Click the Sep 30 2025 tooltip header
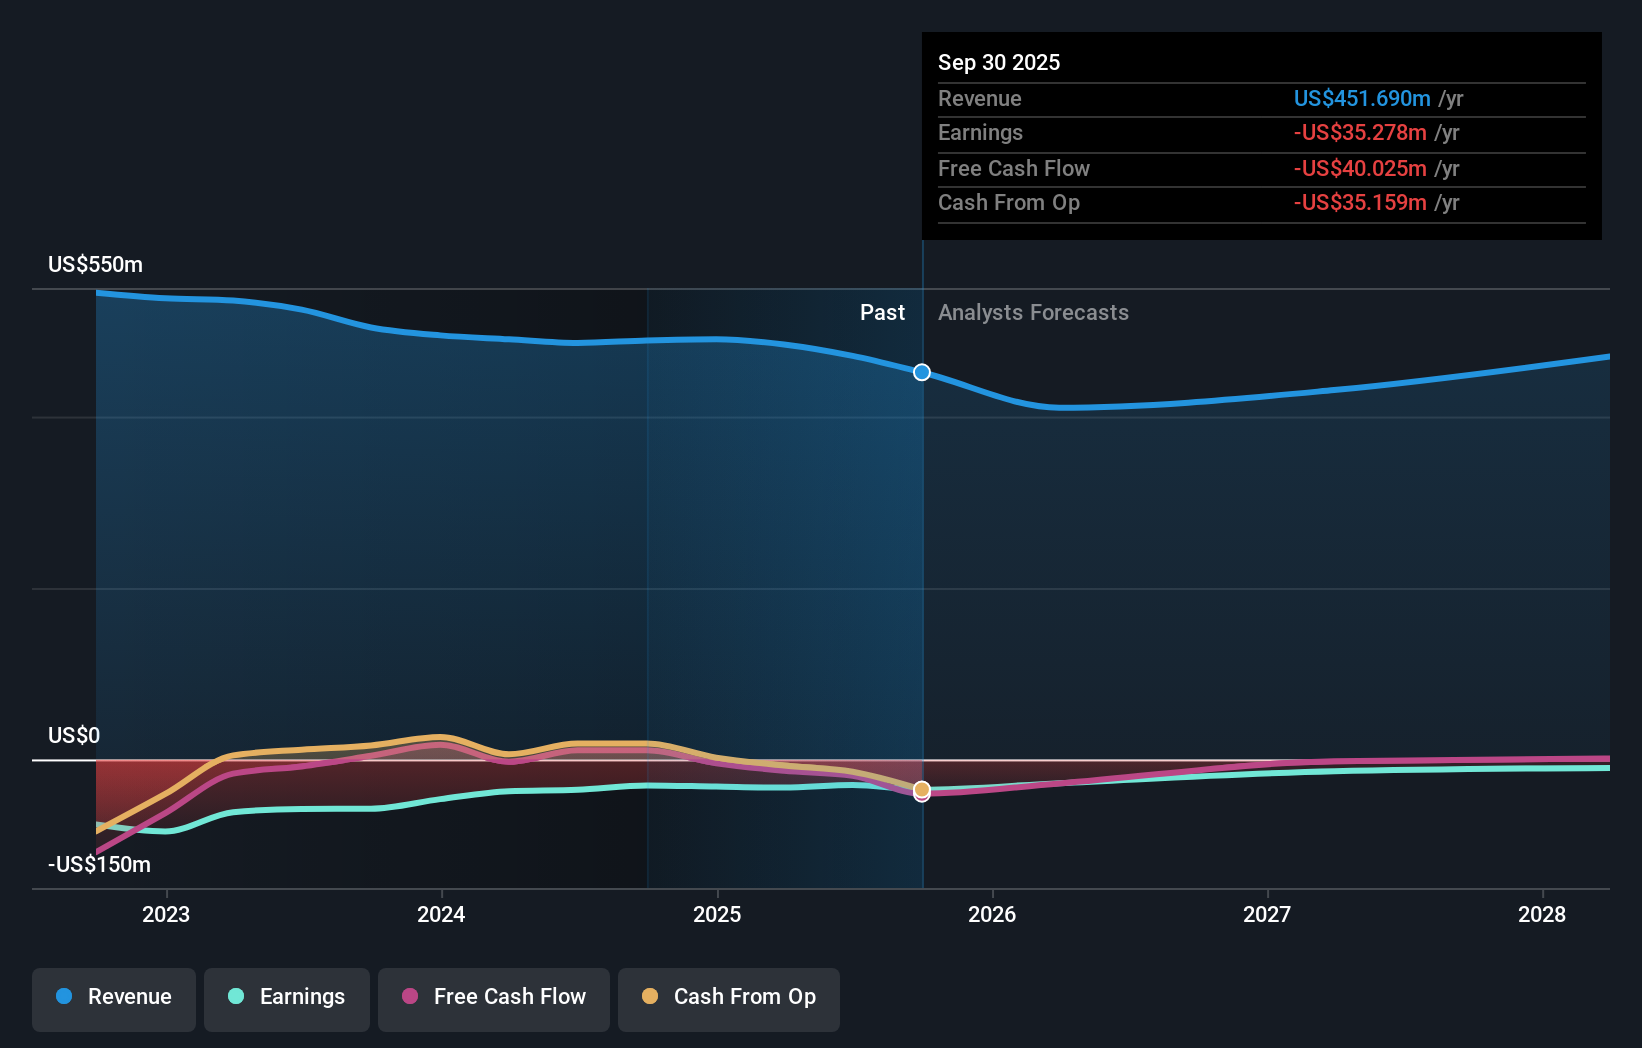This screenshot has height=1048, width=1642. point(998,62)
